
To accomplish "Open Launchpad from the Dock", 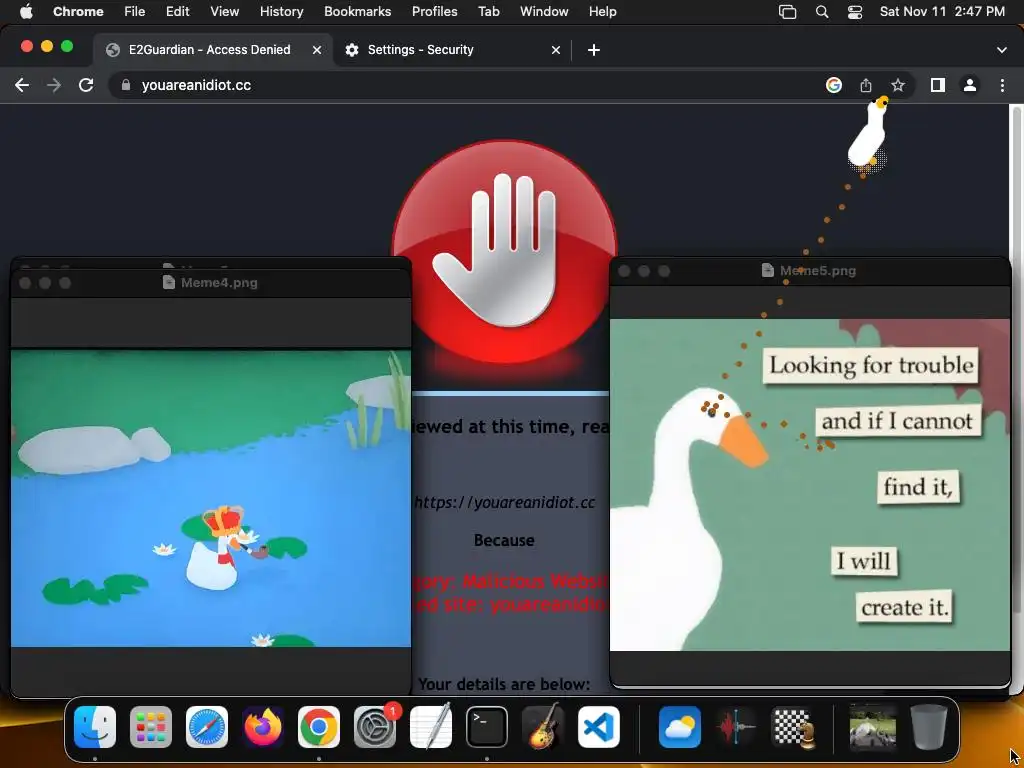I will point(151,727).
